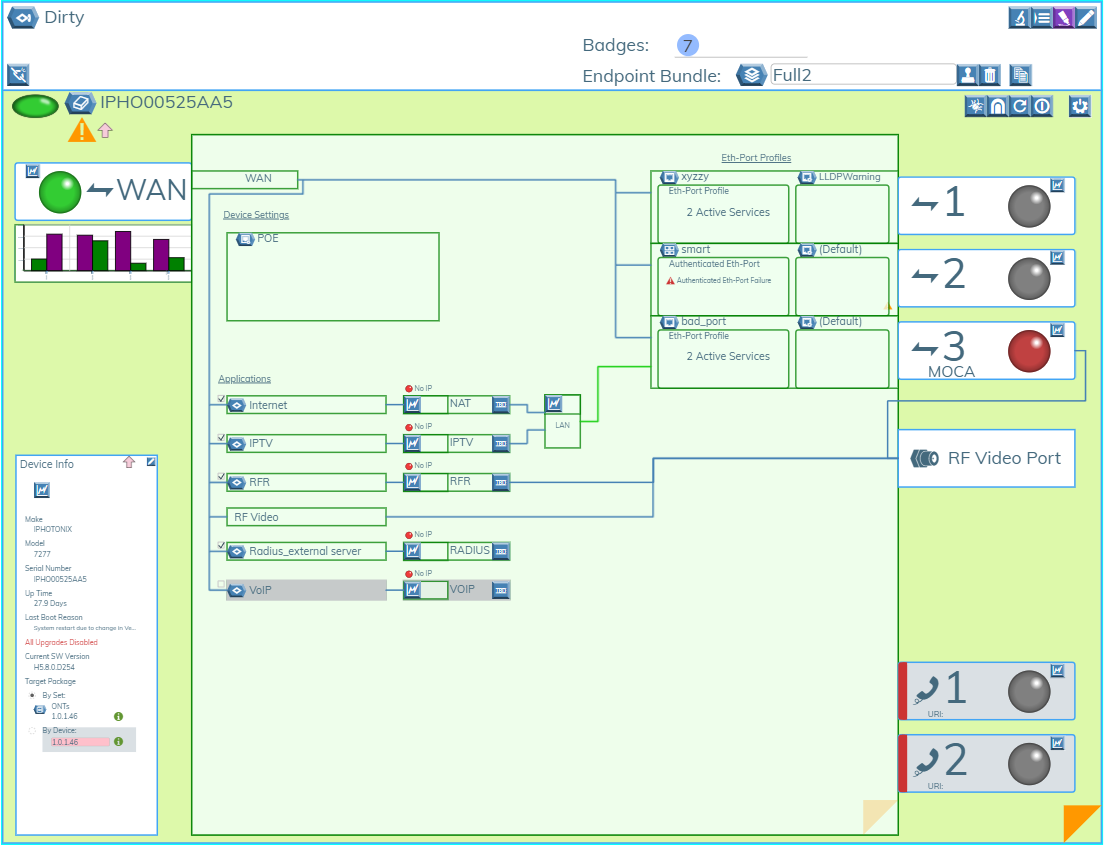The image size is (1105, 845).
Task: Select the By Device radio button
Action: [x=32, y=731]
